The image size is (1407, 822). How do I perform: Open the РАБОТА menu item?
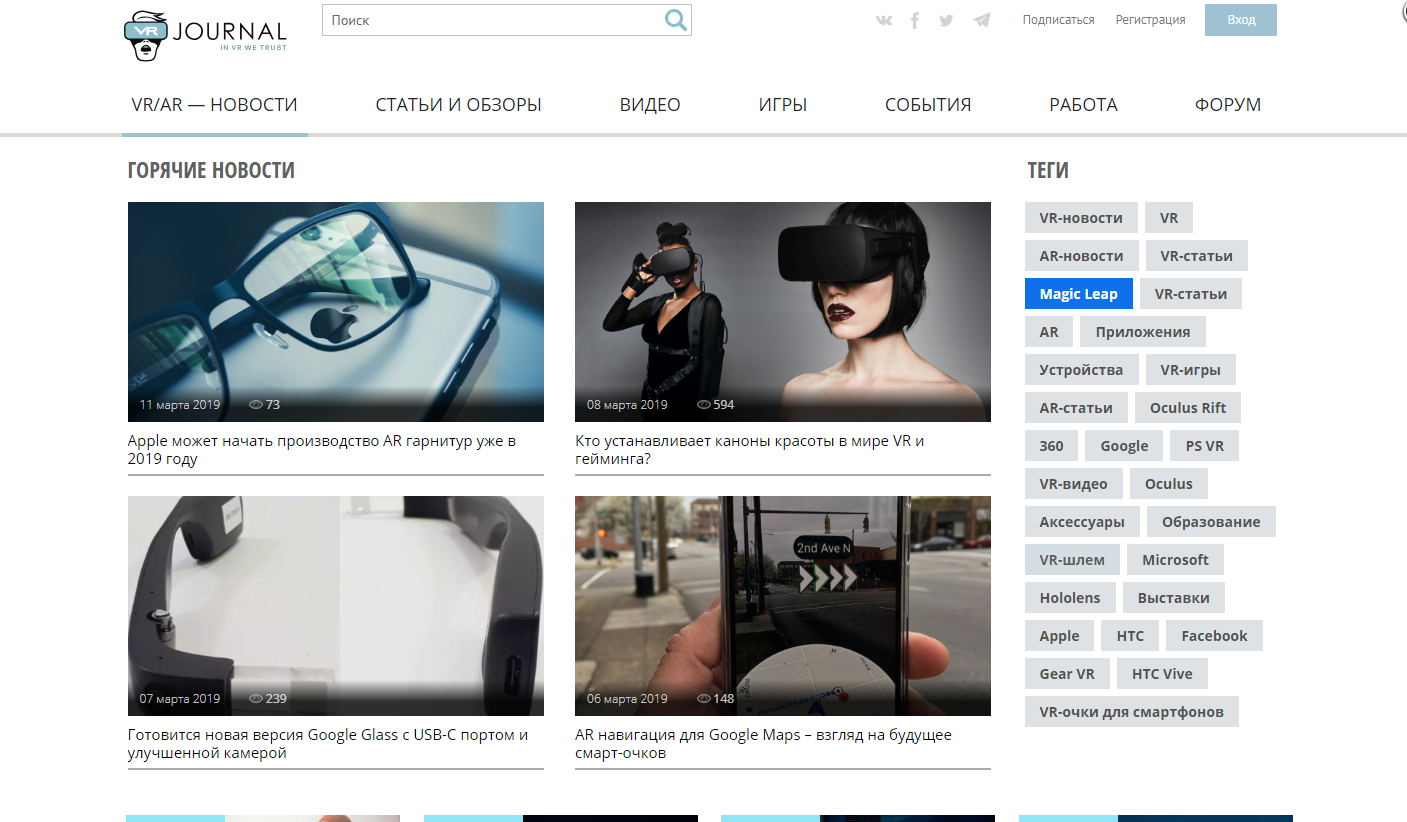[1083, 105]
